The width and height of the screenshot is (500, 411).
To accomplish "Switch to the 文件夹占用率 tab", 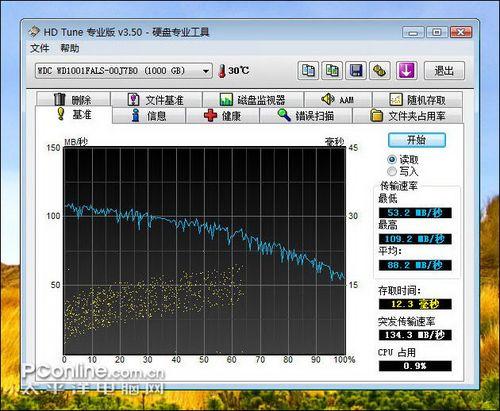I will 408,116.
